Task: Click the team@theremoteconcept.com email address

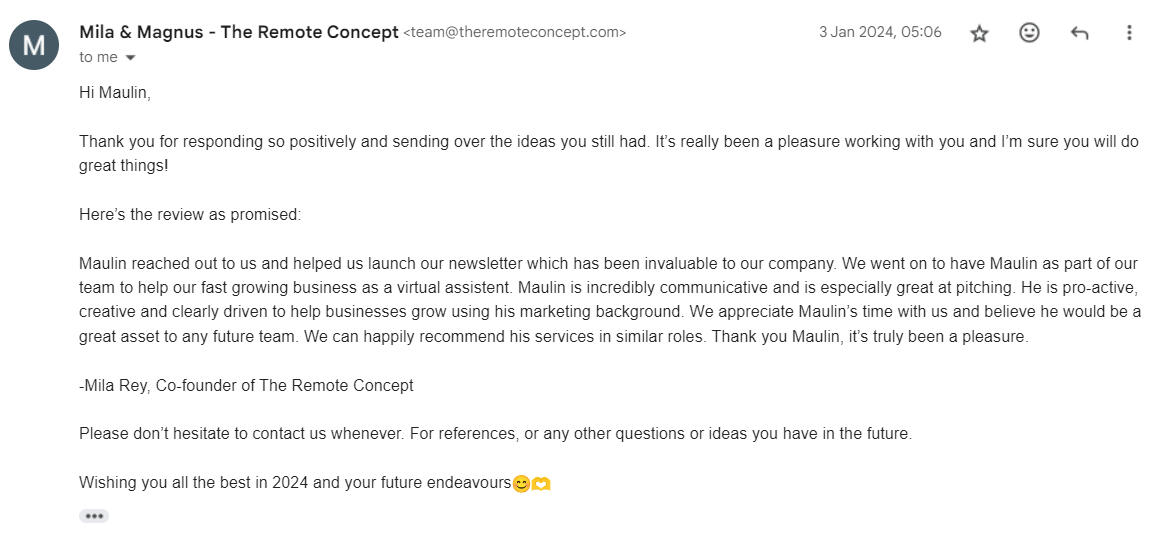Action: click(x=514, y=33)
